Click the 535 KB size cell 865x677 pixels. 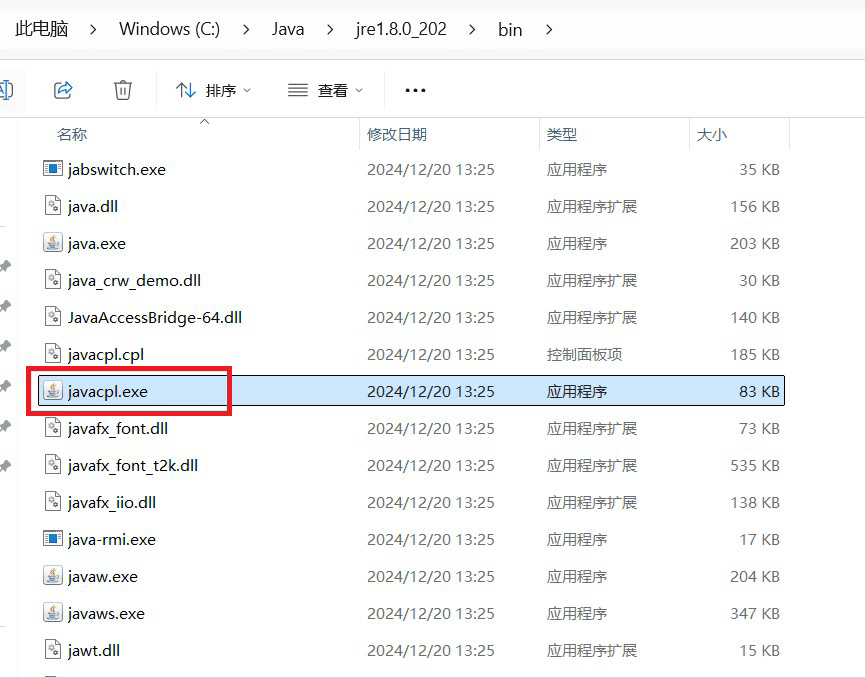755,465
